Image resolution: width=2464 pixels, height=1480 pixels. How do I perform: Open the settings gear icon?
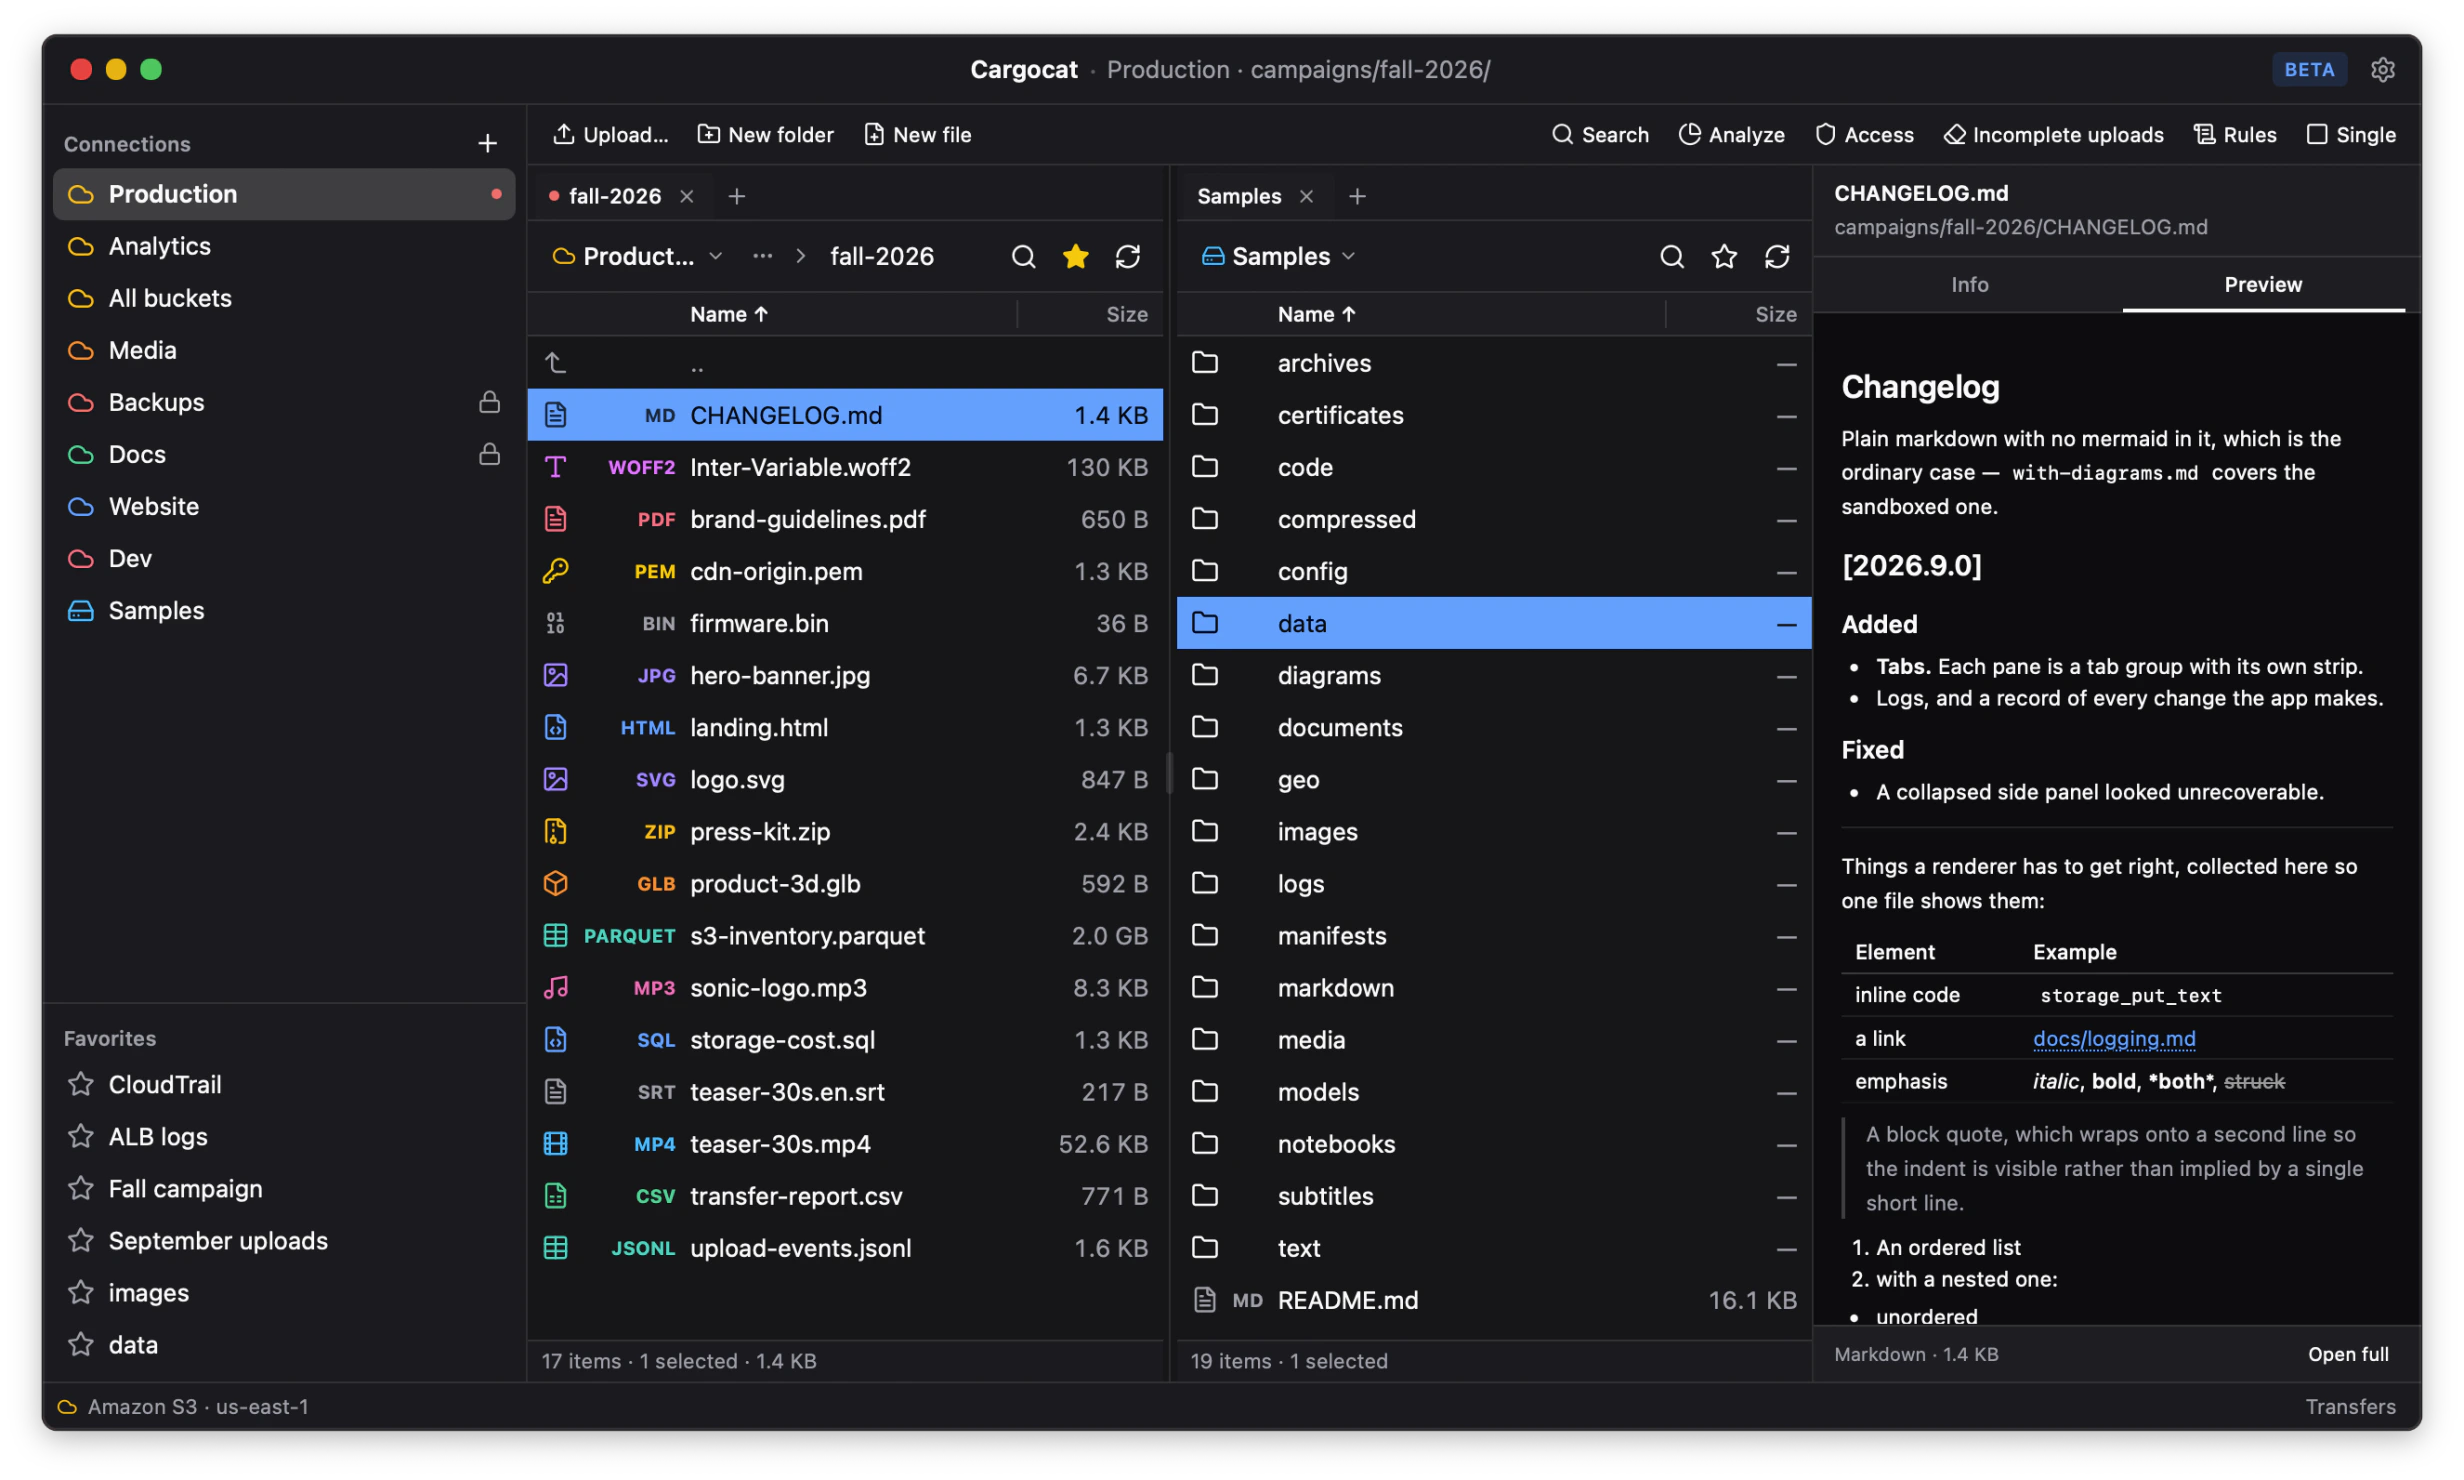click(2382, 70)
